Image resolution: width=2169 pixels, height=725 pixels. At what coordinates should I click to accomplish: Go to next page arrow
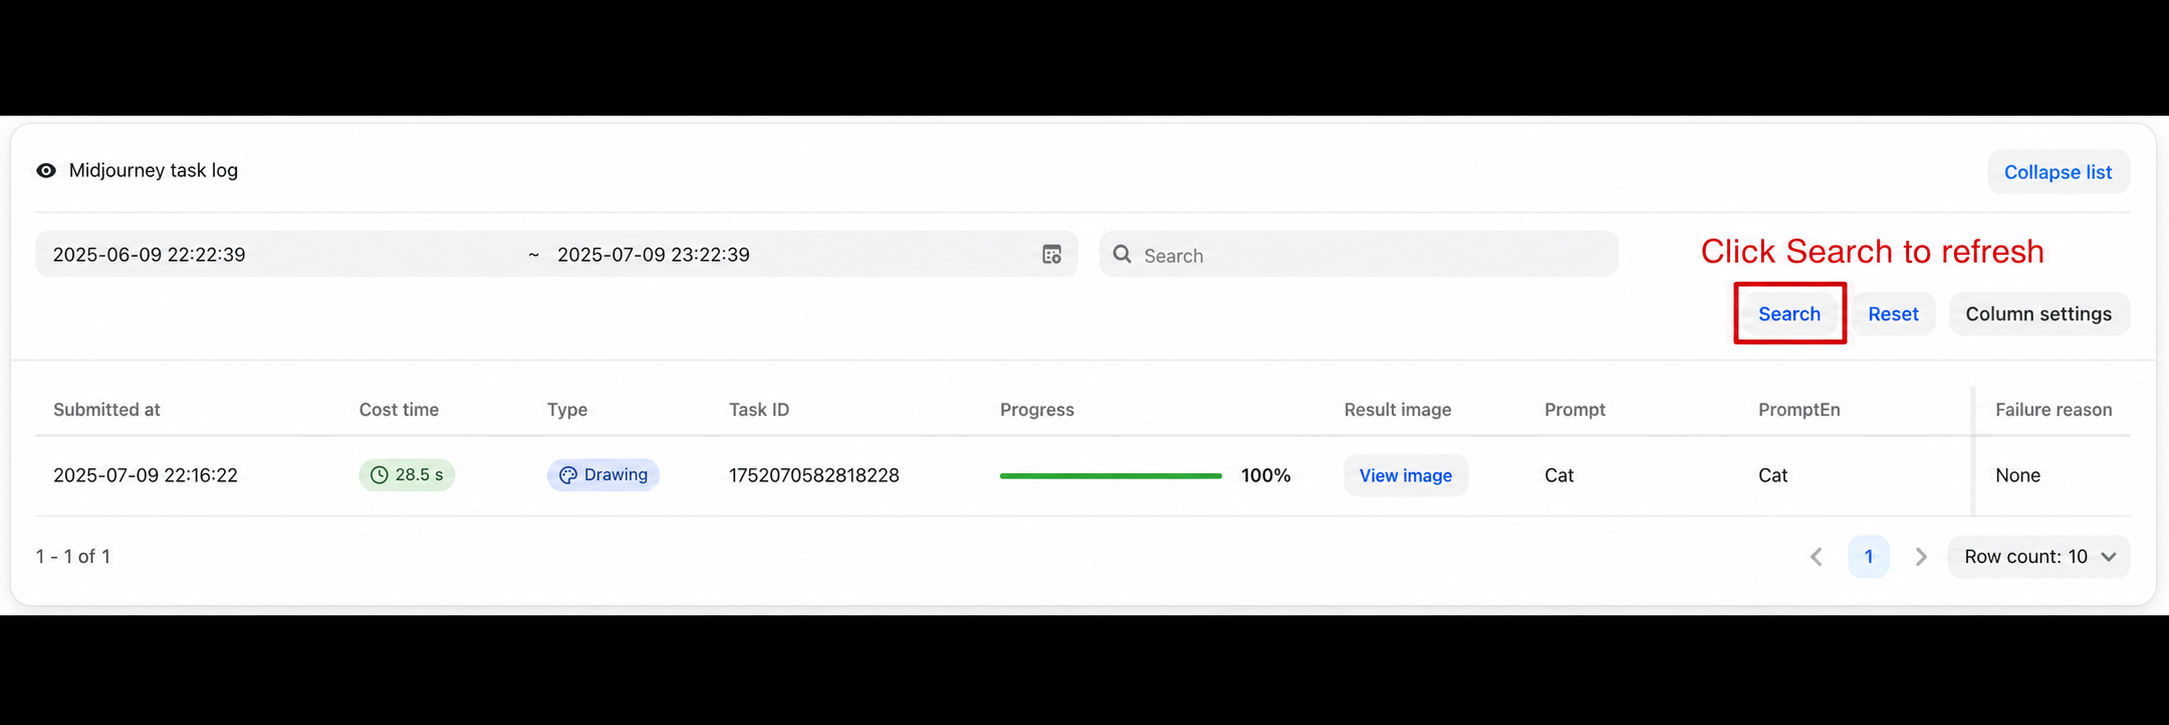tap(1920, 557)
